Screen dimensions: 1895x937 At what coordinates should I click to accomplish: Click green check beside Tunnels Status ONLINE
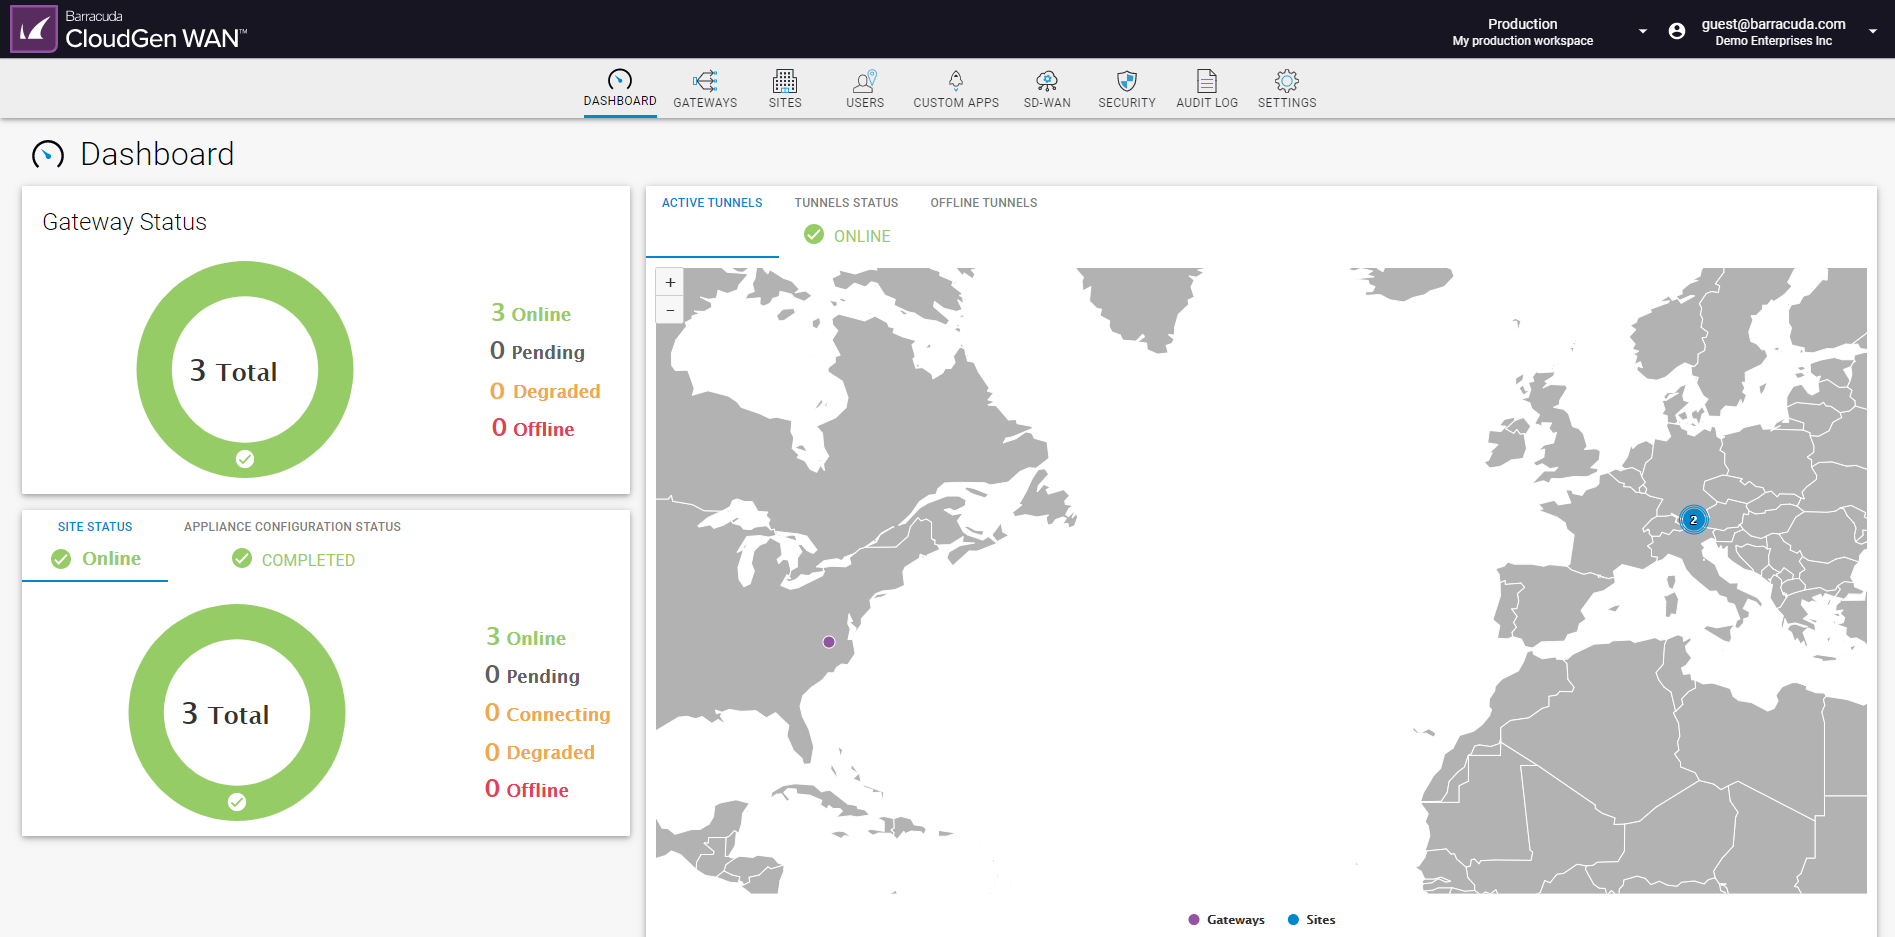[x=814, y=235]
